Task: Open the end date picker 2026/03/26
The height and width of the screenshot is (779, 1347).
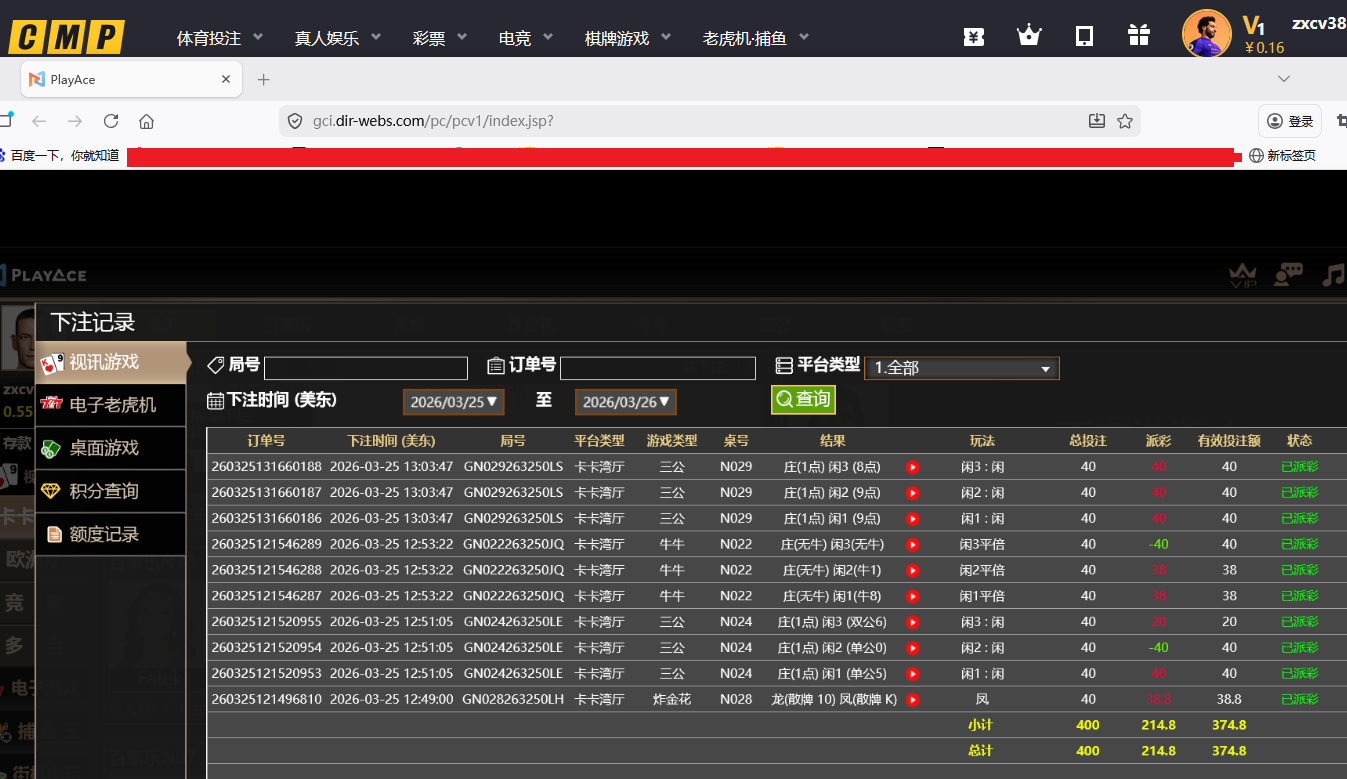Action: tap(625, 402)
